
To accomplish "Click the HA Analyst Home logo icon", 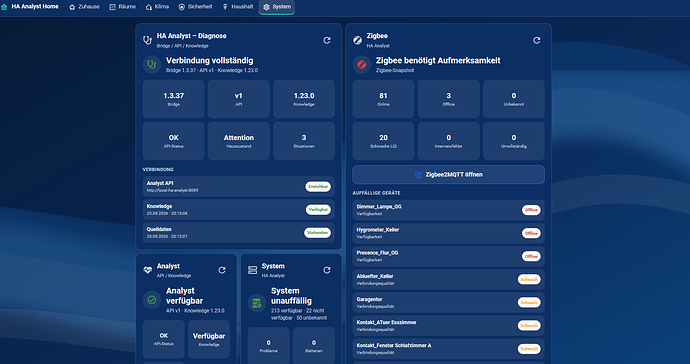I will click(4, 7).
